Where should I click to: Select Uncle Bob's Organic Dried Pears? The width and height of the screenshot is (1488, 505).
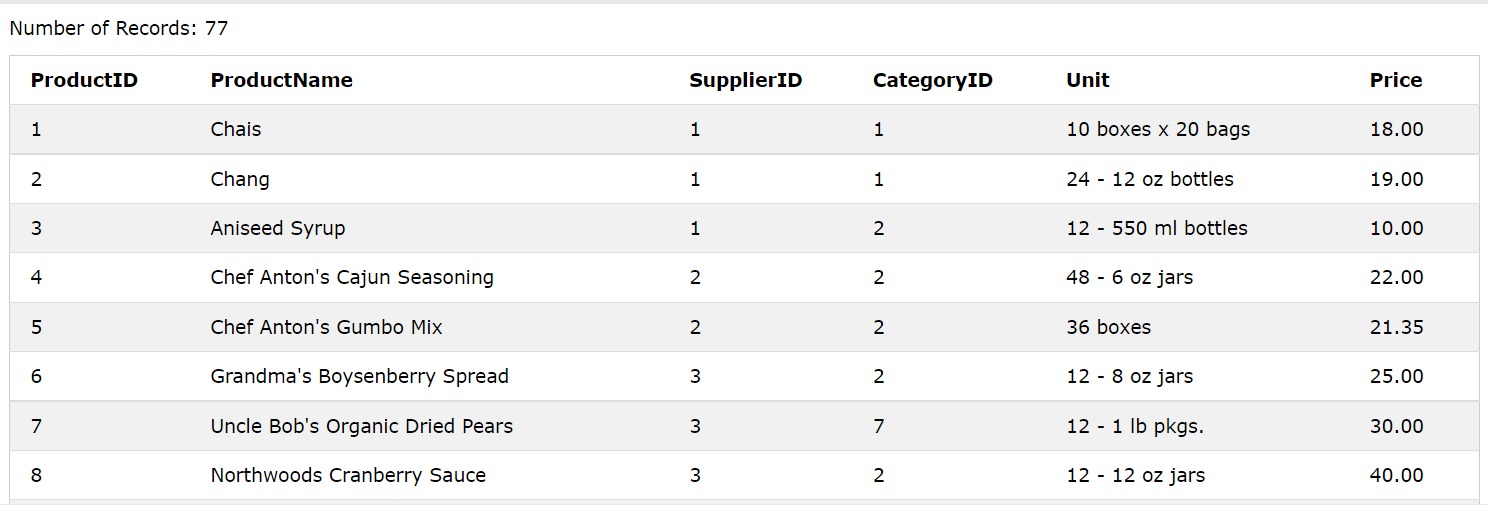point(361,426)
